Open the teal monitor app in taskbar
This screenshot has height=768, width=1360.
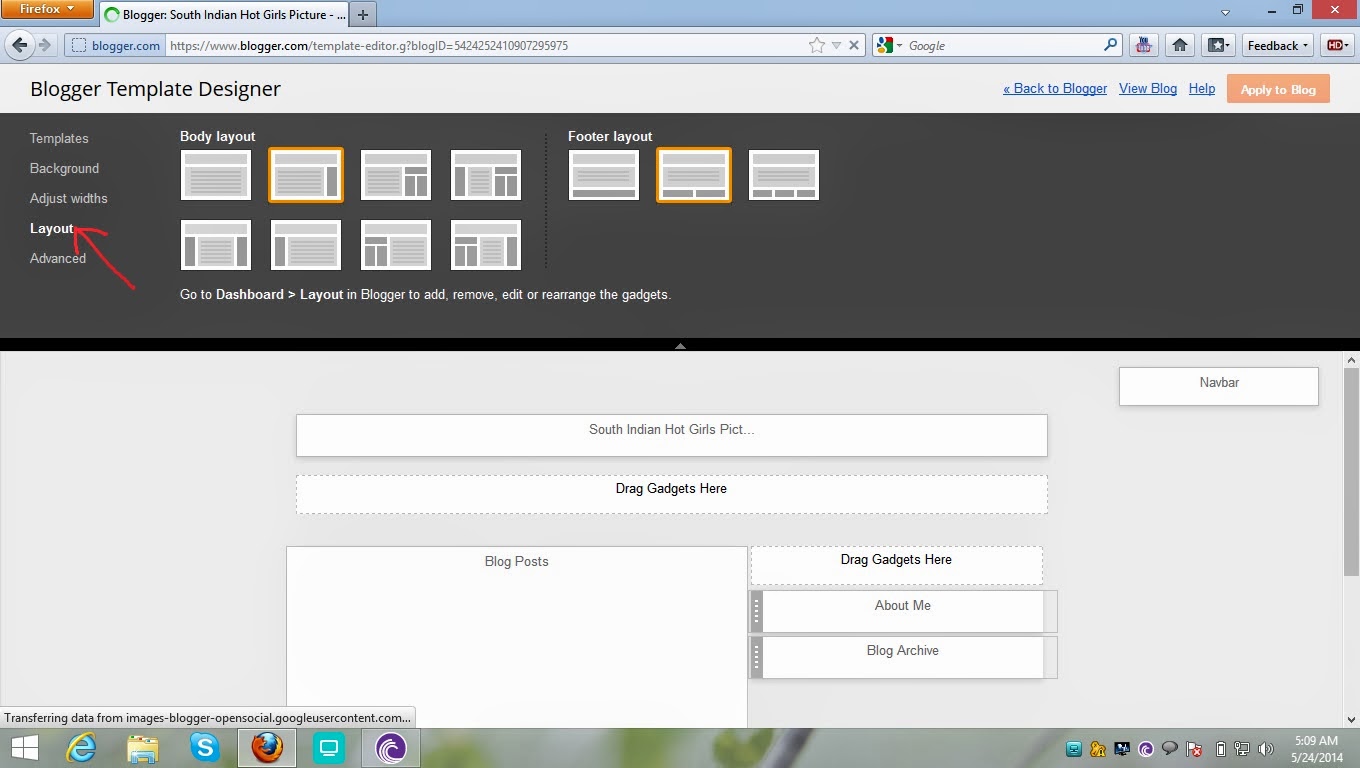[328, 748]
